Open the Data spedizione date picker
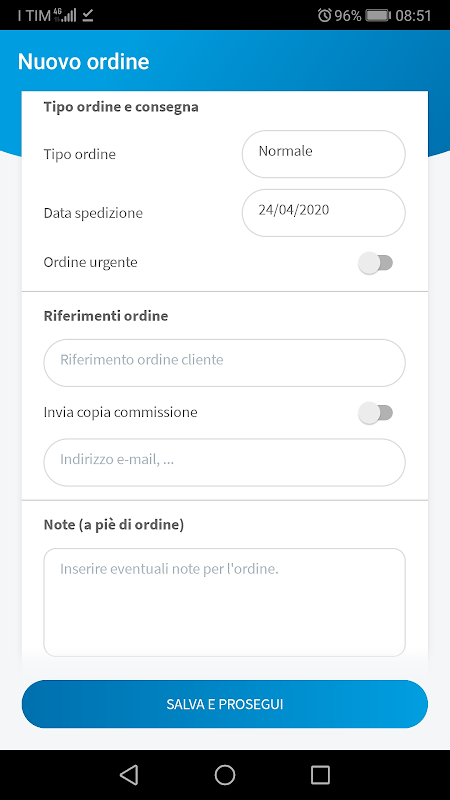 point(323,213)
